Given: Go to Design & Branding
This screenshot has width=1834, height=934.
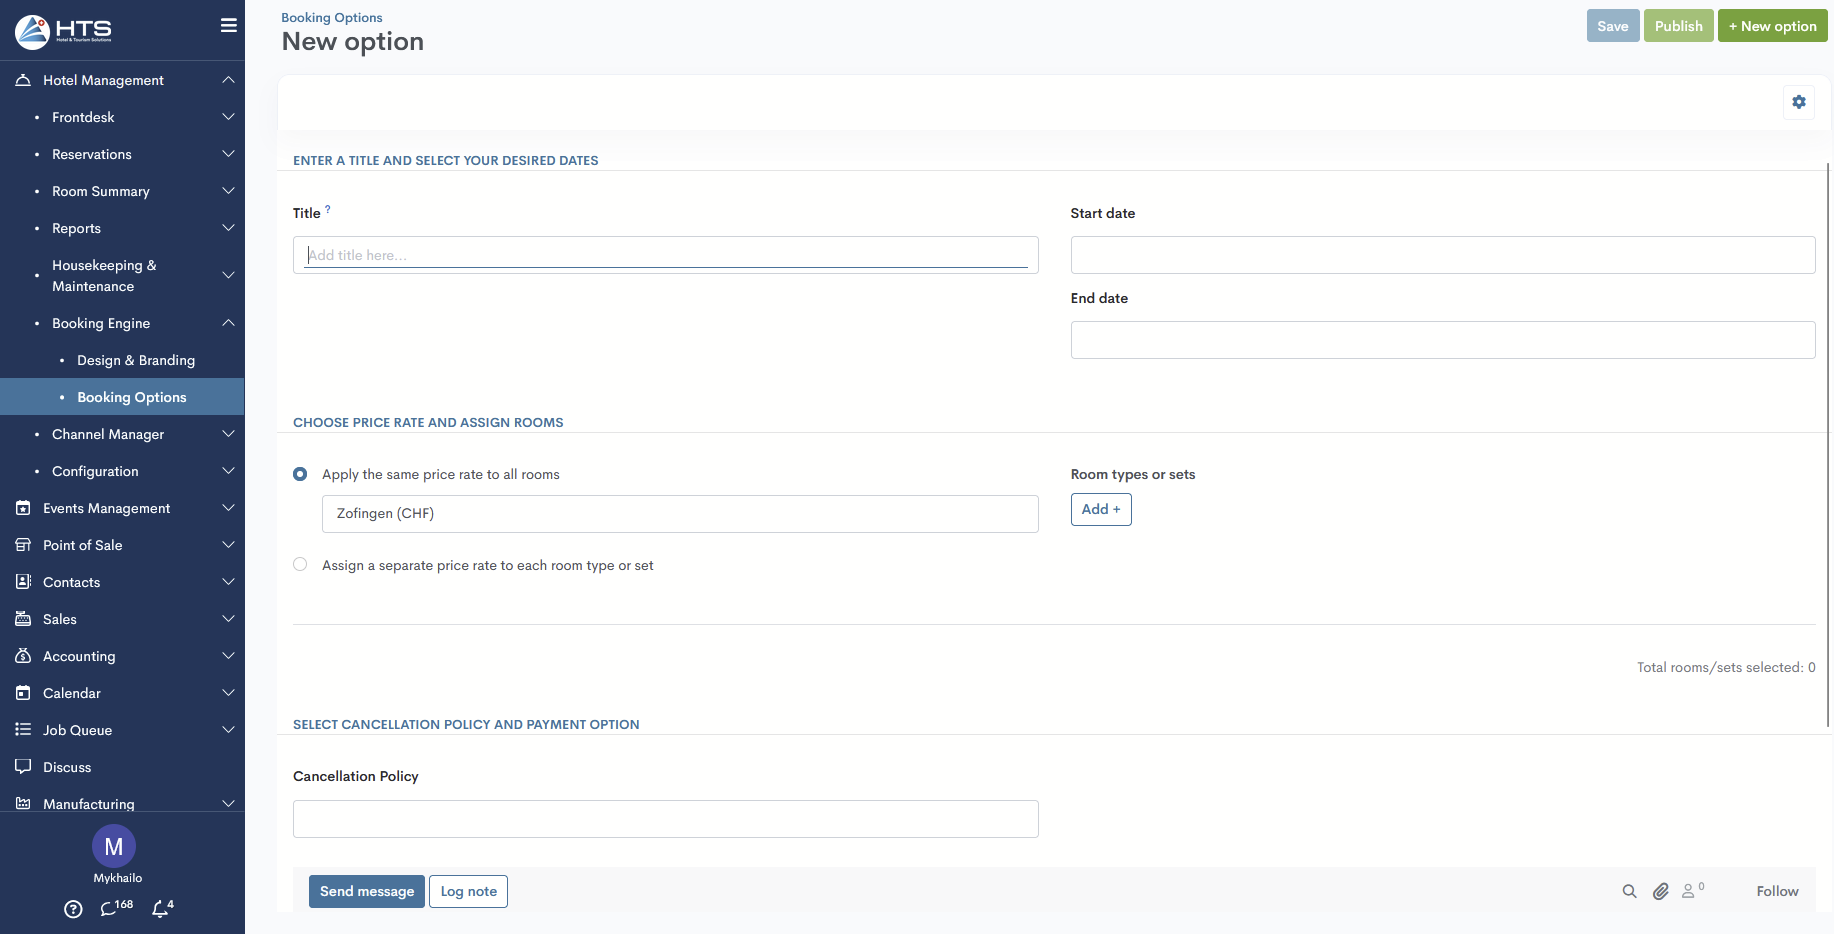Looking at the screenshot, I should (x=136, y=360).
